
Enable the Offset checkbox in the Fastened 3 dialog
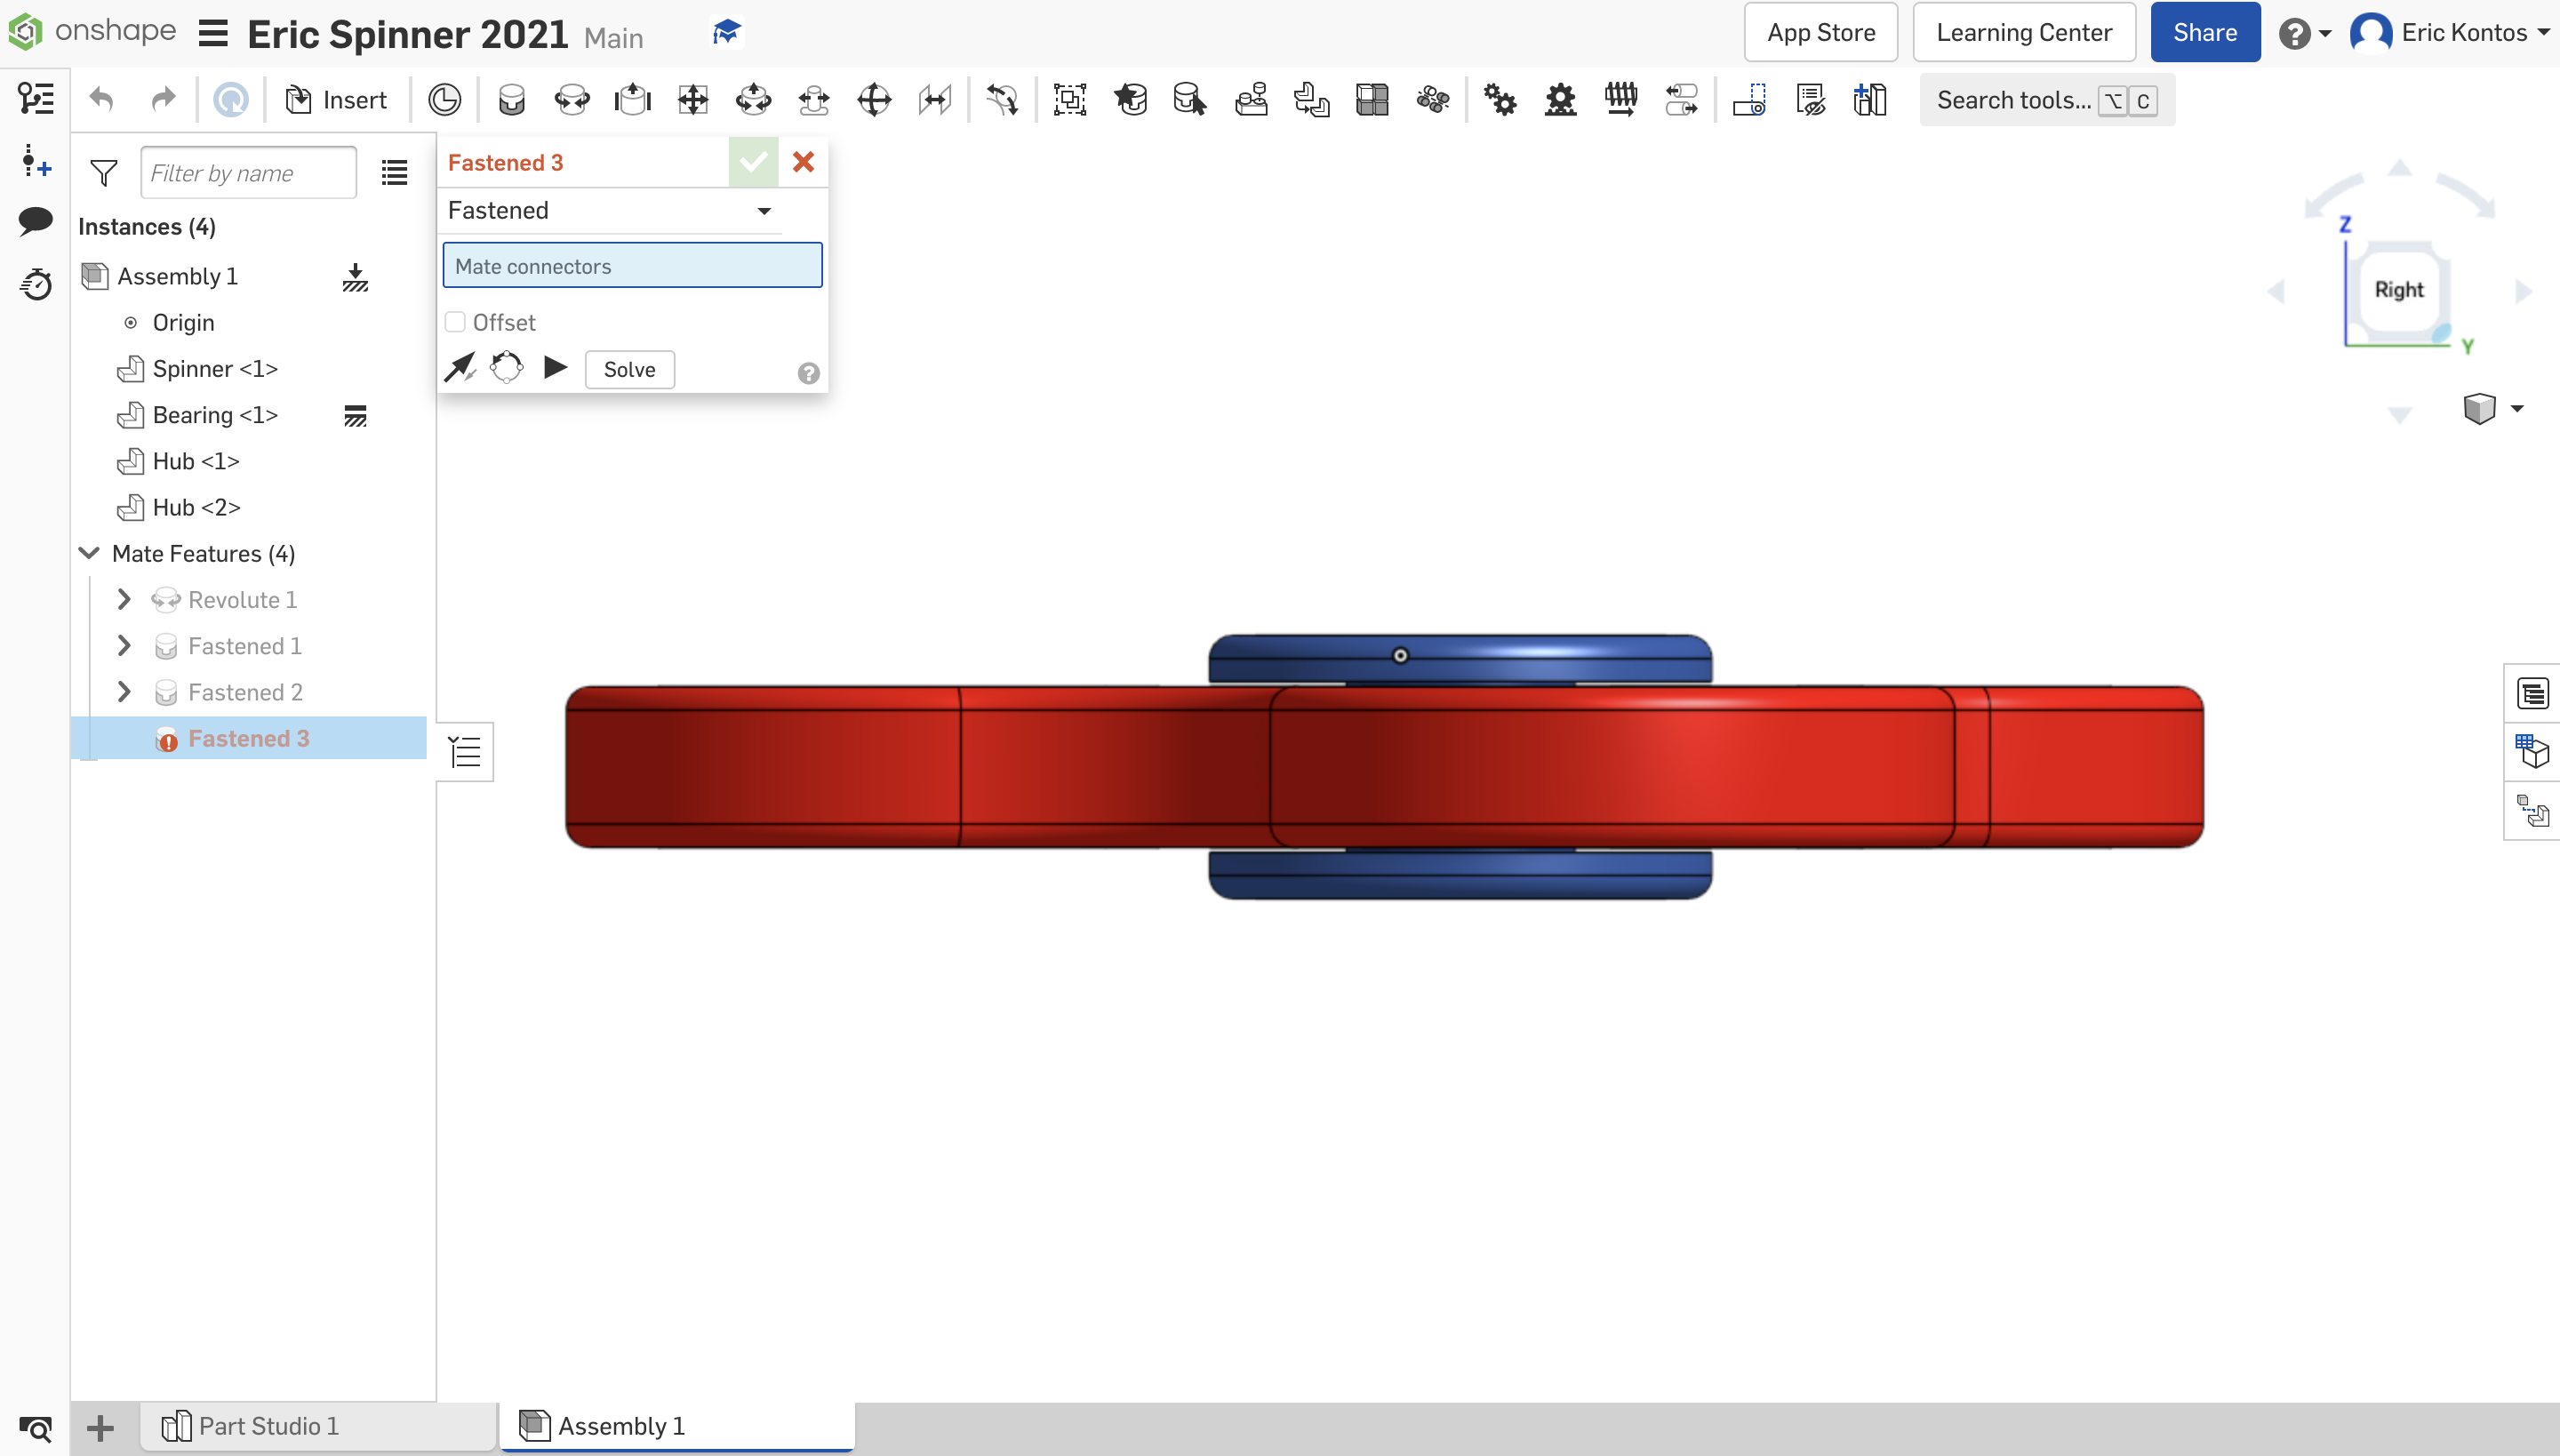(456, 321)
